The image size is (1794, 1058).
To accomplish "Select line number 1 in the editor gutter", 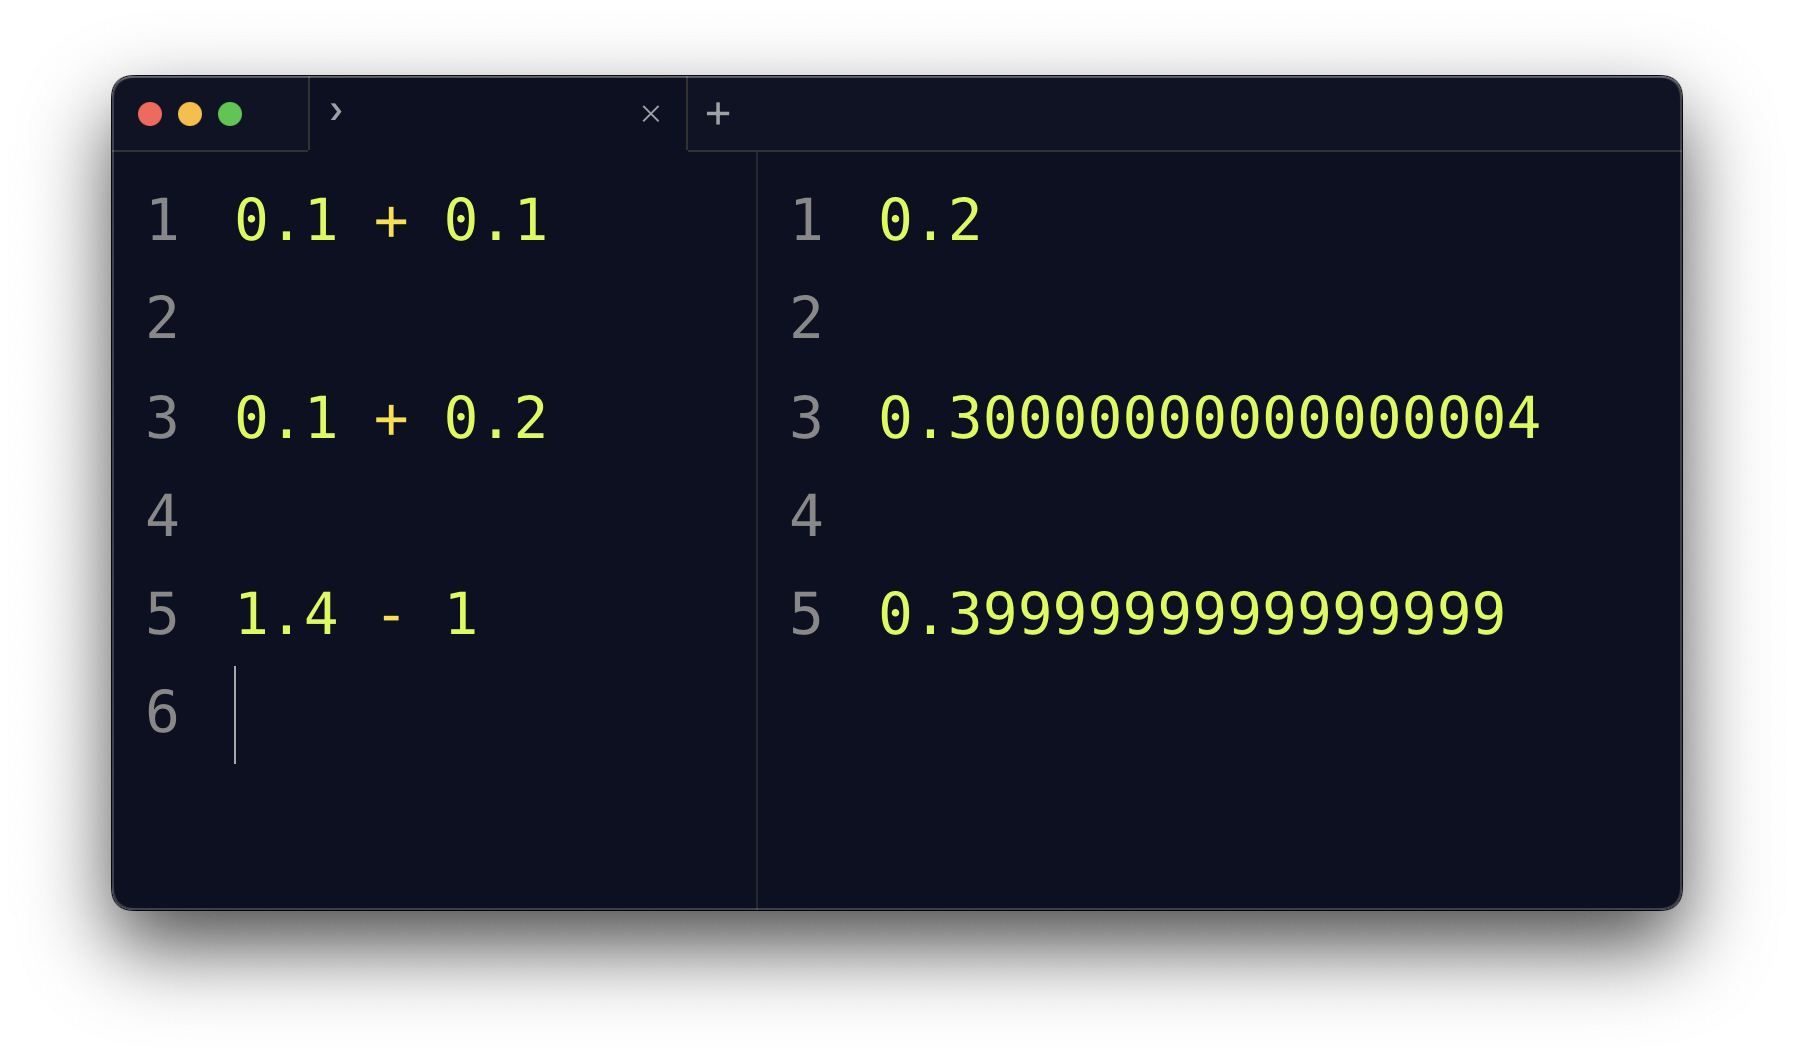I will coord(163,220).
